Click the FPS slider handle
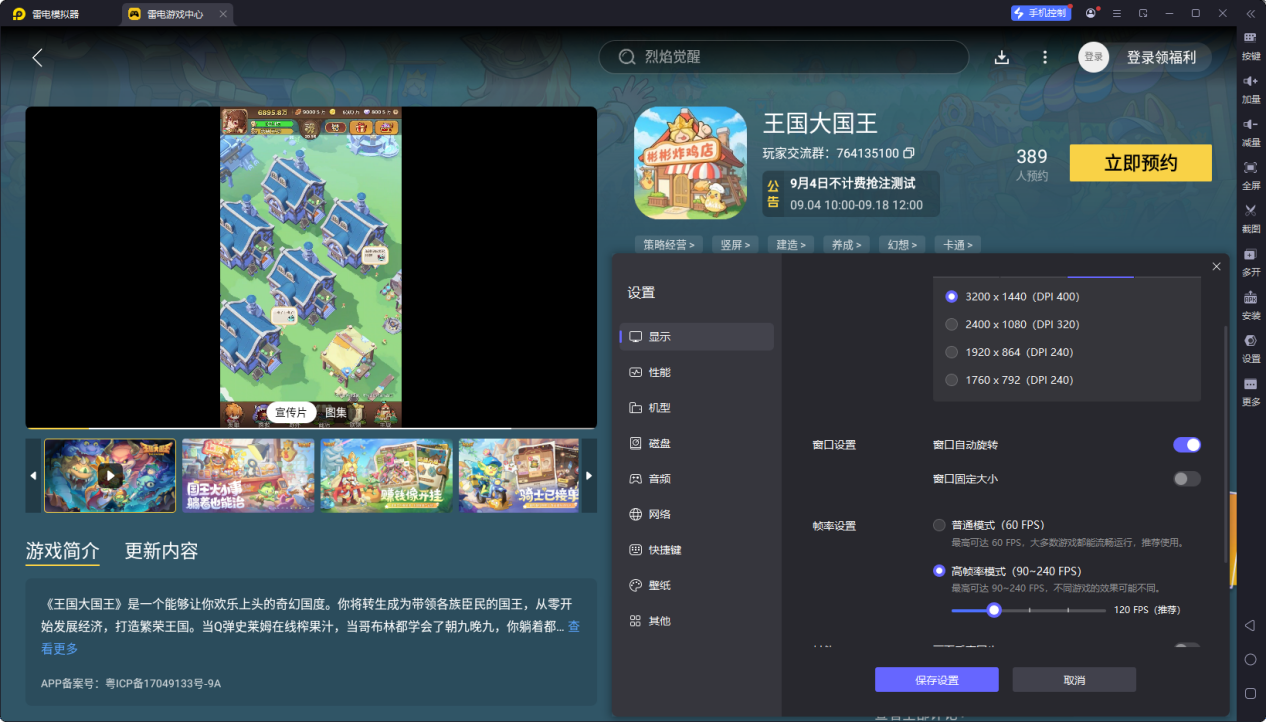 coord(994,609)
